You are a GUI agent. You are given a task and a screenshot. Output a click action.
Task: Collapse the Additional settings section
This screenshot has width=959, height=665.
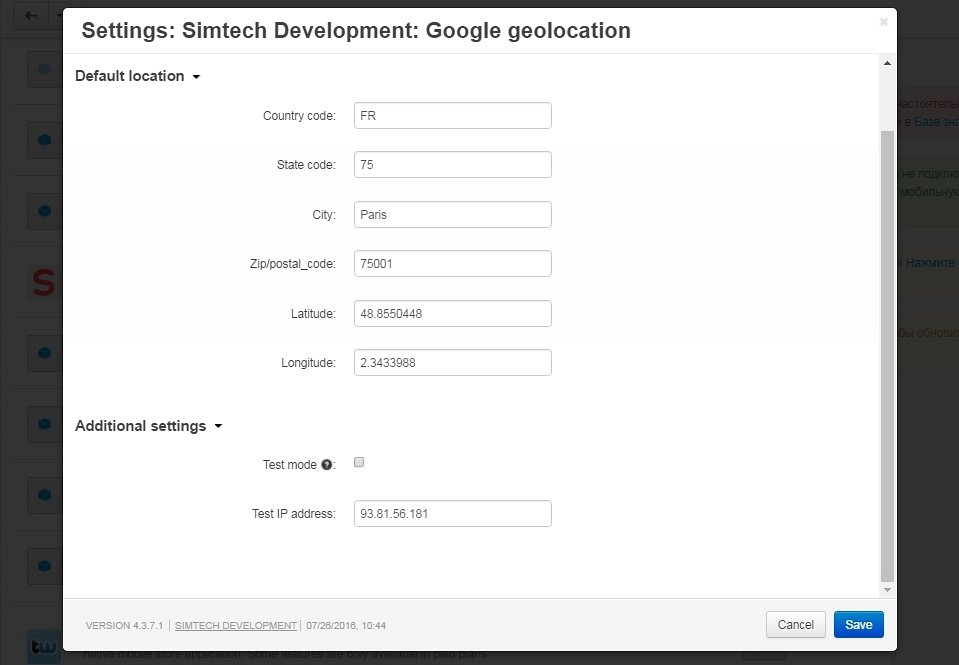(x=149, y=426)
